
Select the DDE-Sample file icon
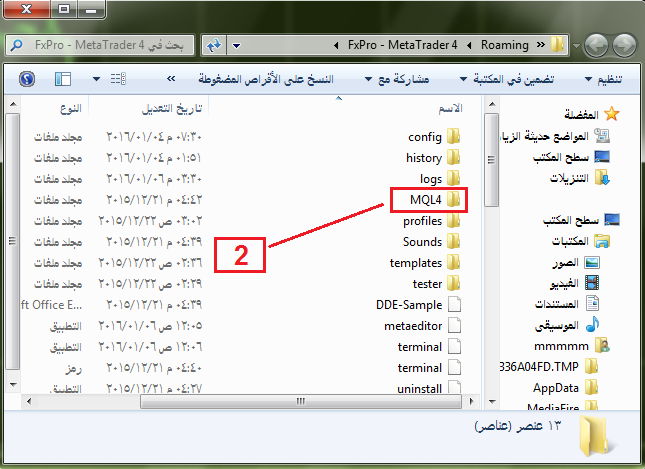454,304
